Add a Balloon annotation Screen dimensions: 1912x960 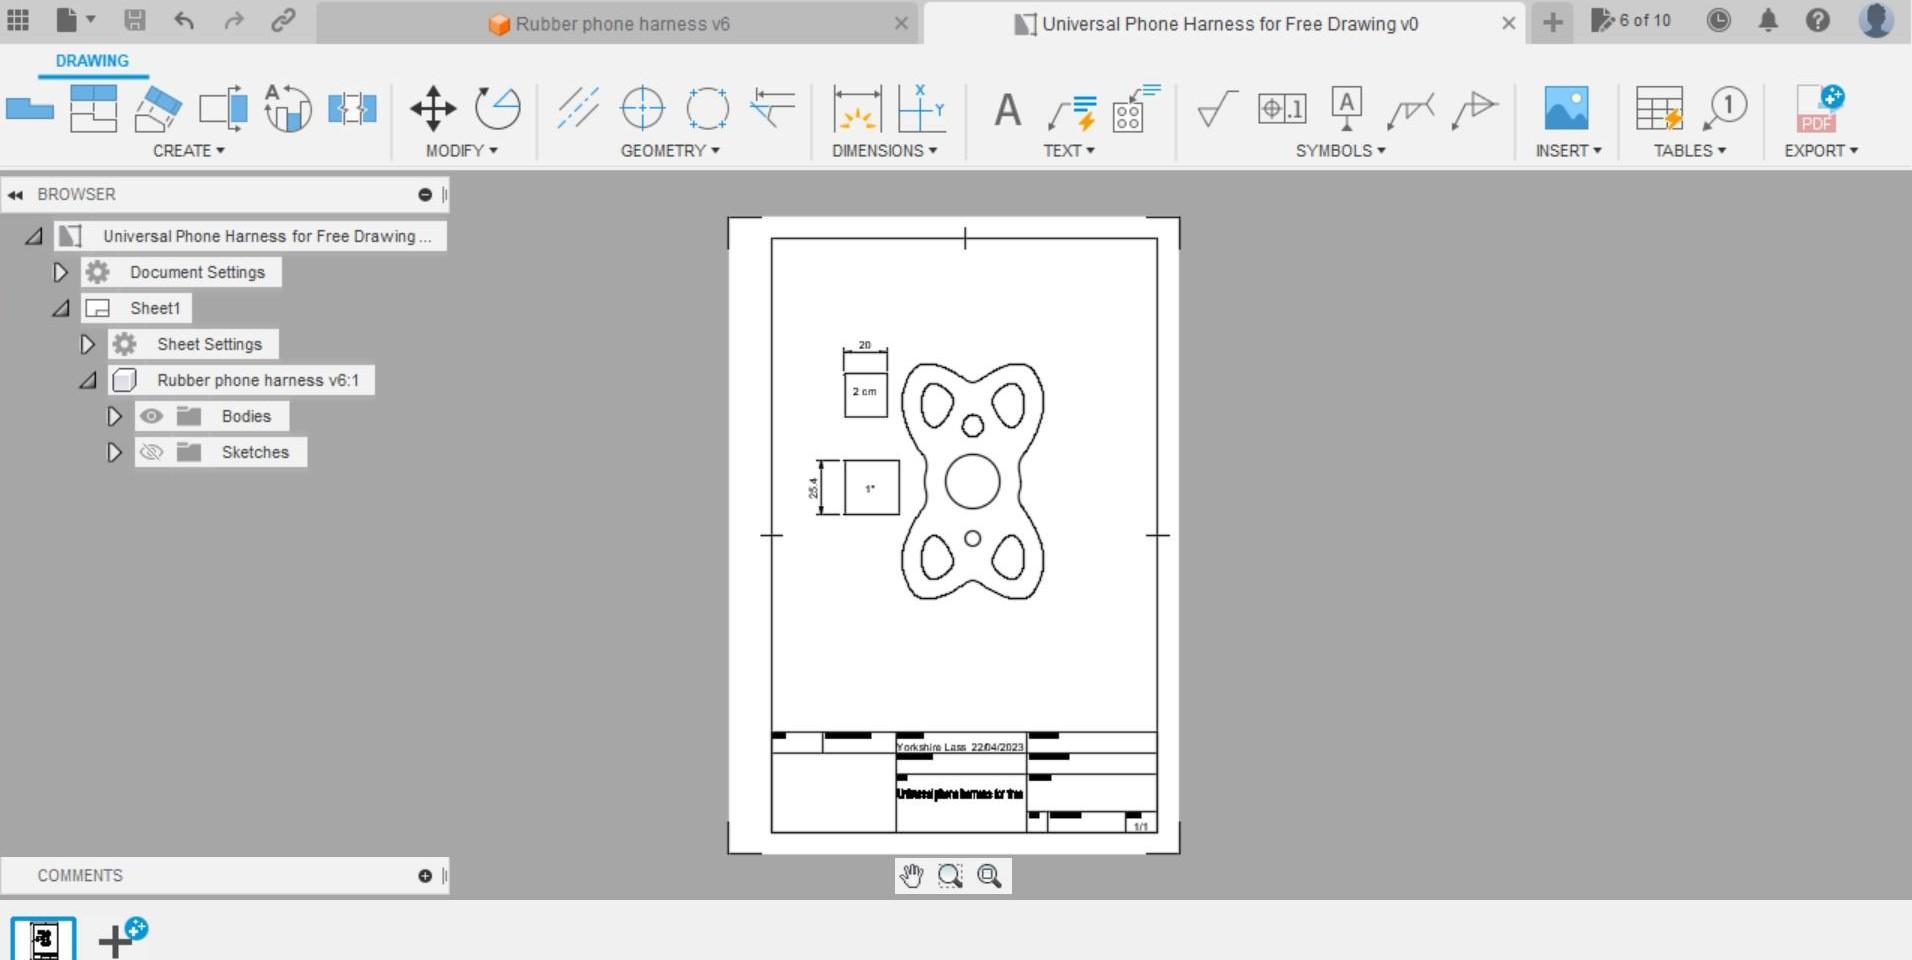(1724, 108)
